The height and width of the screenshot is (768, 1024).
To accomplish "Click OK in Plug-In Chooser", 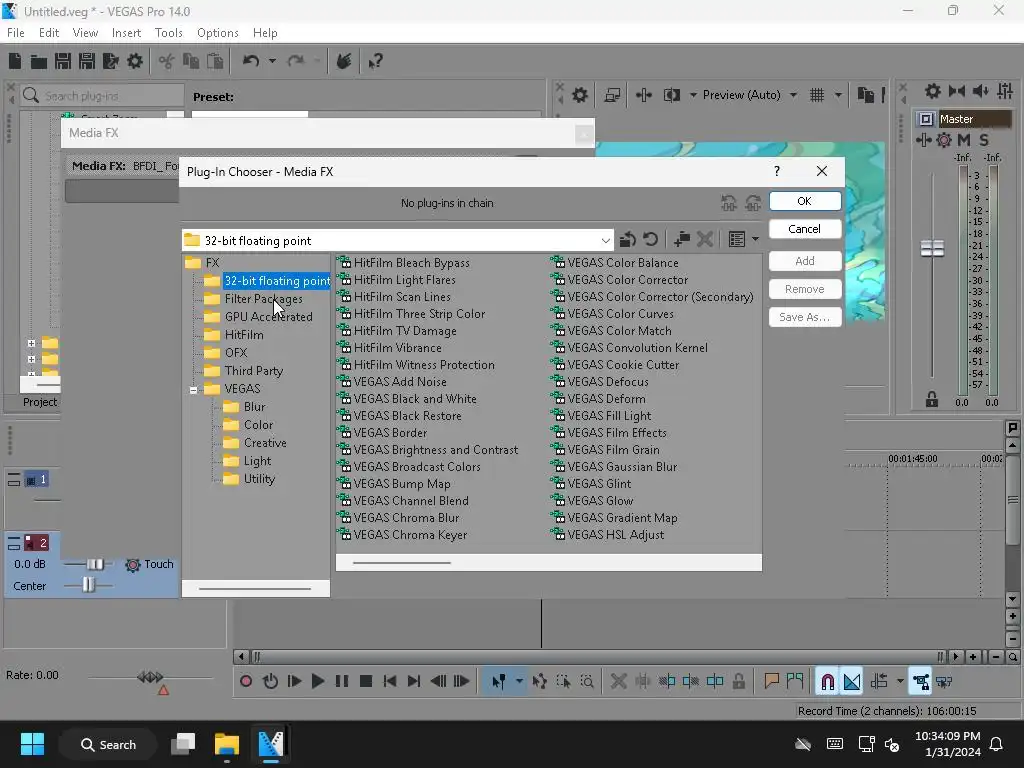I will point(805,201).
